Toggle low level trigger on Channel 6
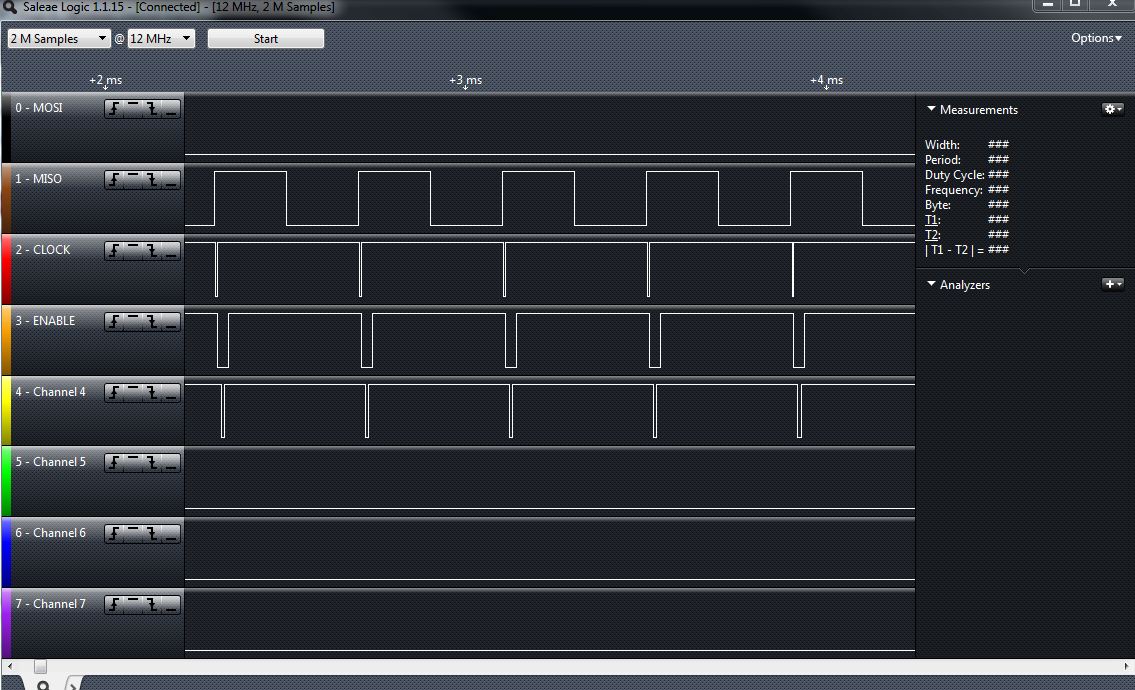 click(171, 534)
